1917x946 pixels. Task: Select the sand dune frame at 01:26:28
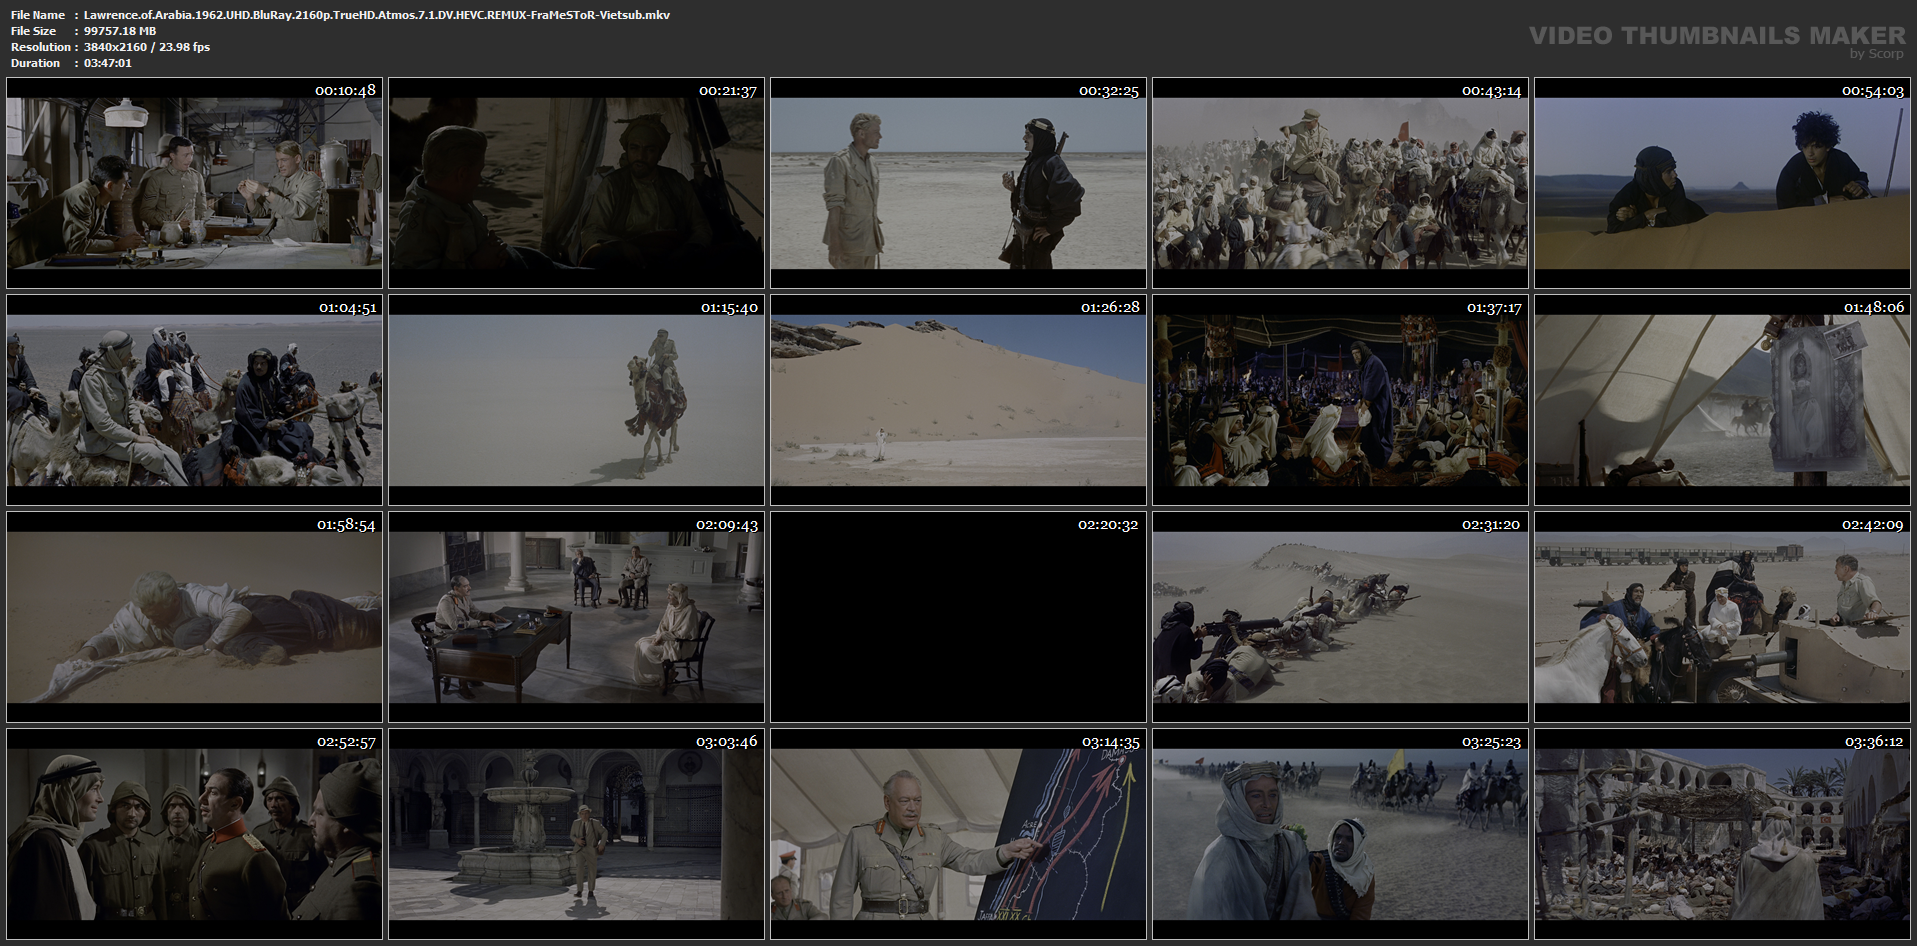pos(958,400)
